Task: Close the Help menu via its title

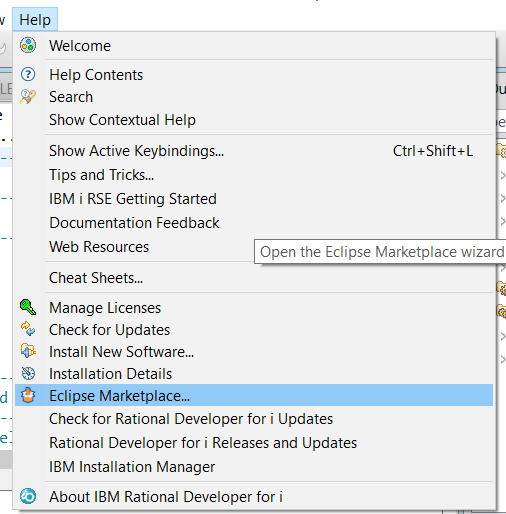Action: point(35,20)
